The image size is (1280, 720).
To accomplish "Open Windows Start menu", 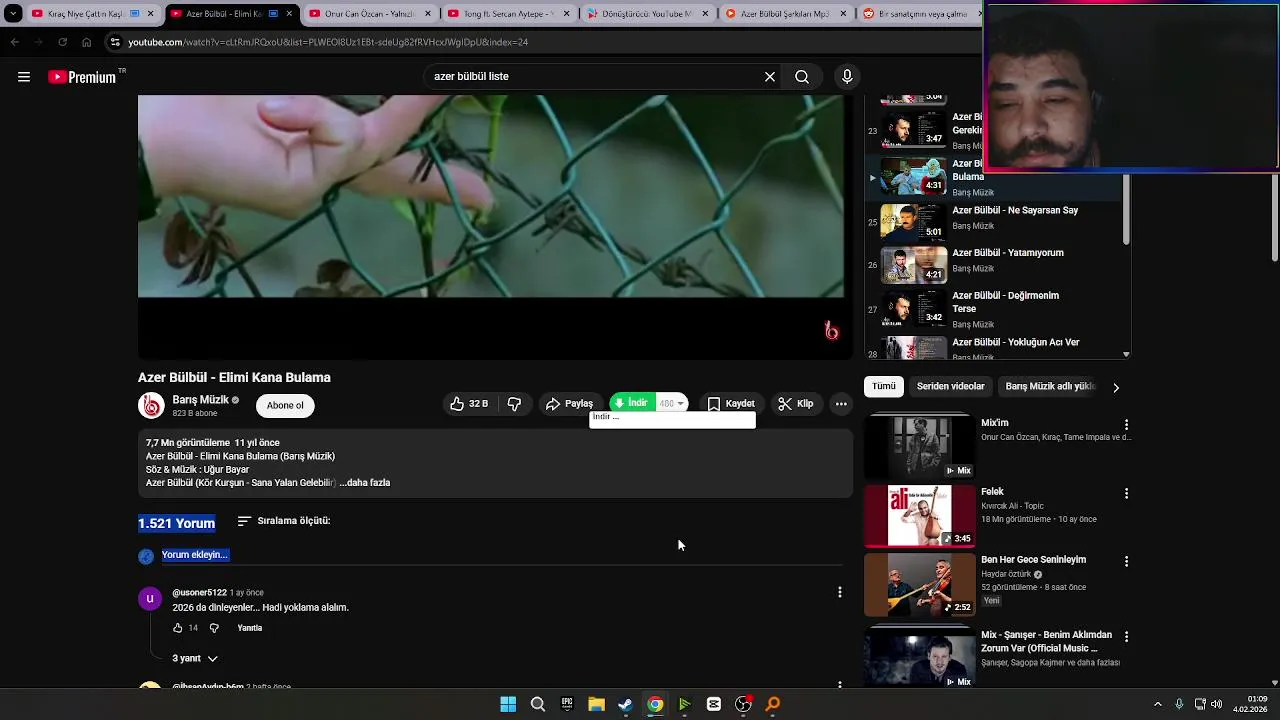I will (508, 704).
